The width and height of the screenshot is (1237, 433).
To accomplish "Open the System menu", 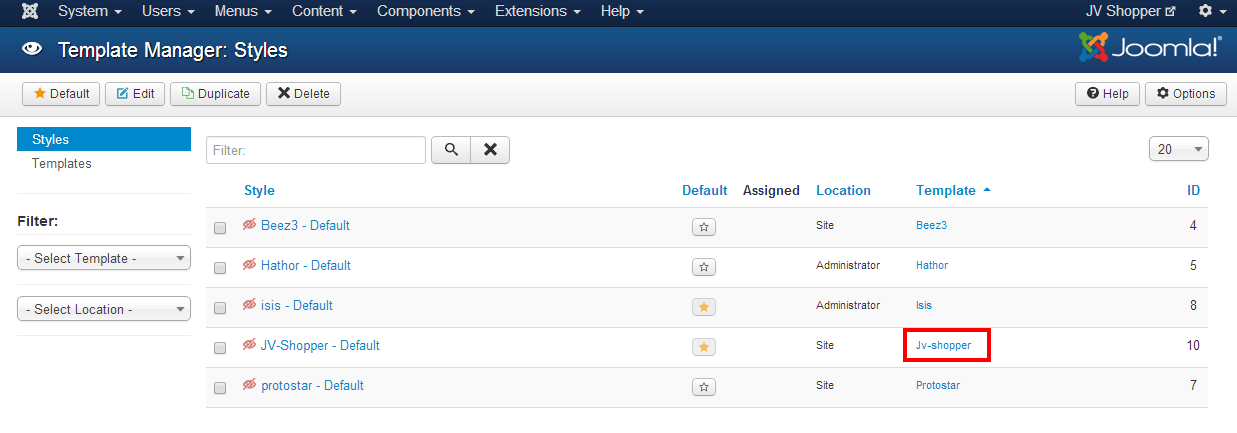I will 90,12.
